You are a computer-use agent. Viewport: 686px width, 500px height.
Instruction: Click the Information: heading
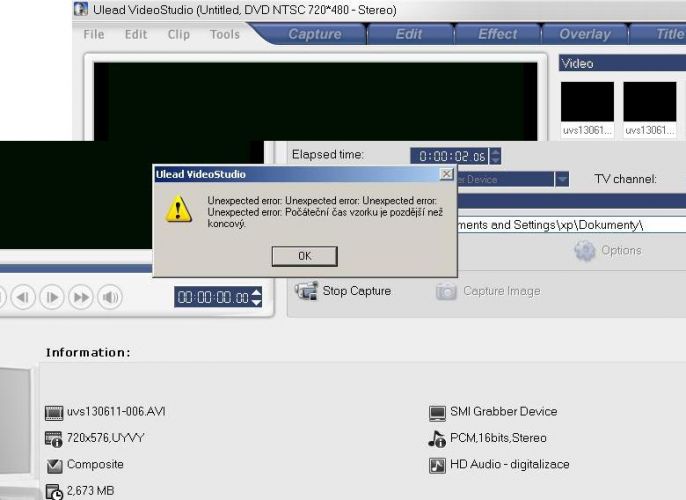88,353
